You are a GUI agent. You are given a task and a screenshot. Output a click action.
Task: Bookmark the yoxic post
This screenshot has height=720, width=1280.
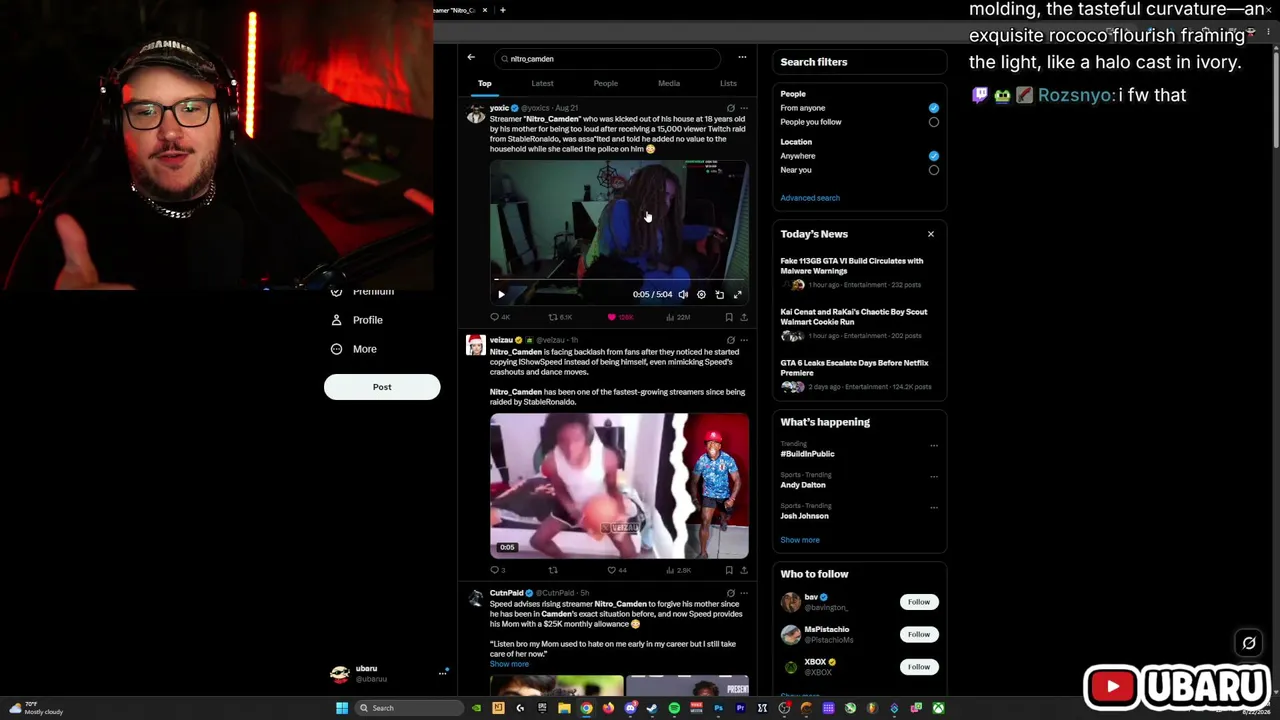tap(729, 317)
